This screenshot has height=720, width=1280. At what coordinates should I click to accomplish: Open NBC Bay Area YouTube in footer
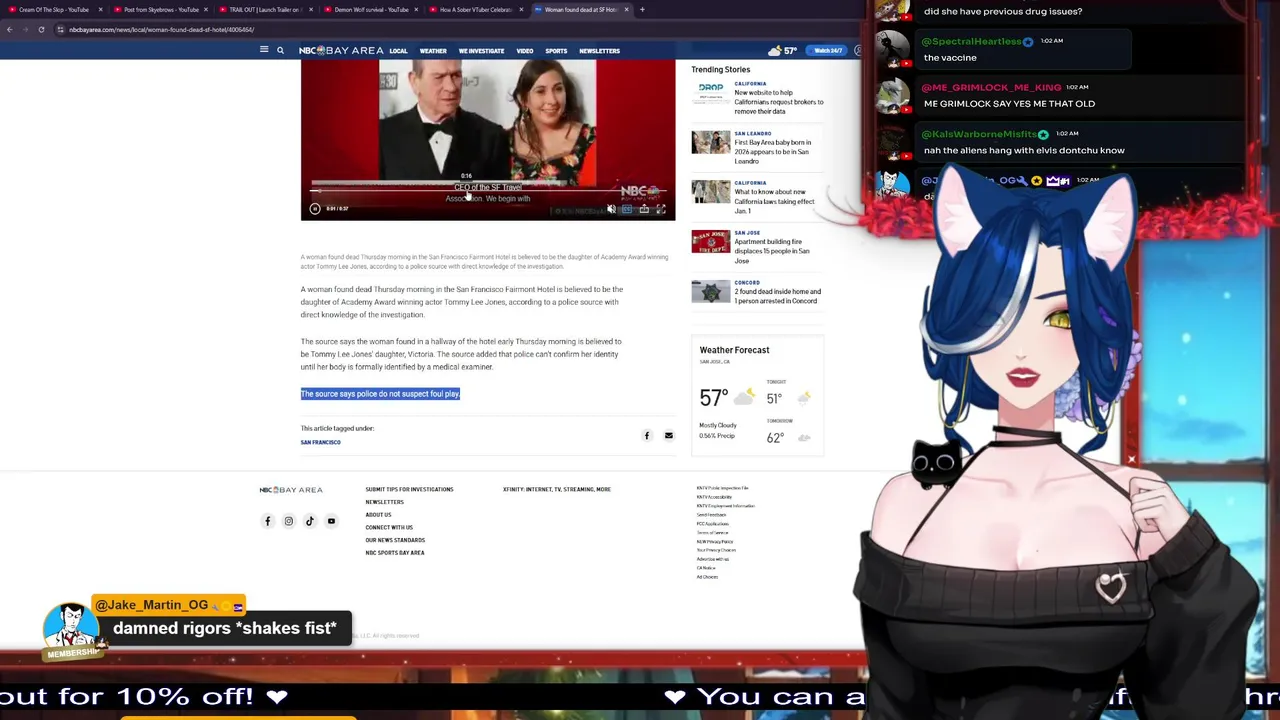click(x=331, y=521)
